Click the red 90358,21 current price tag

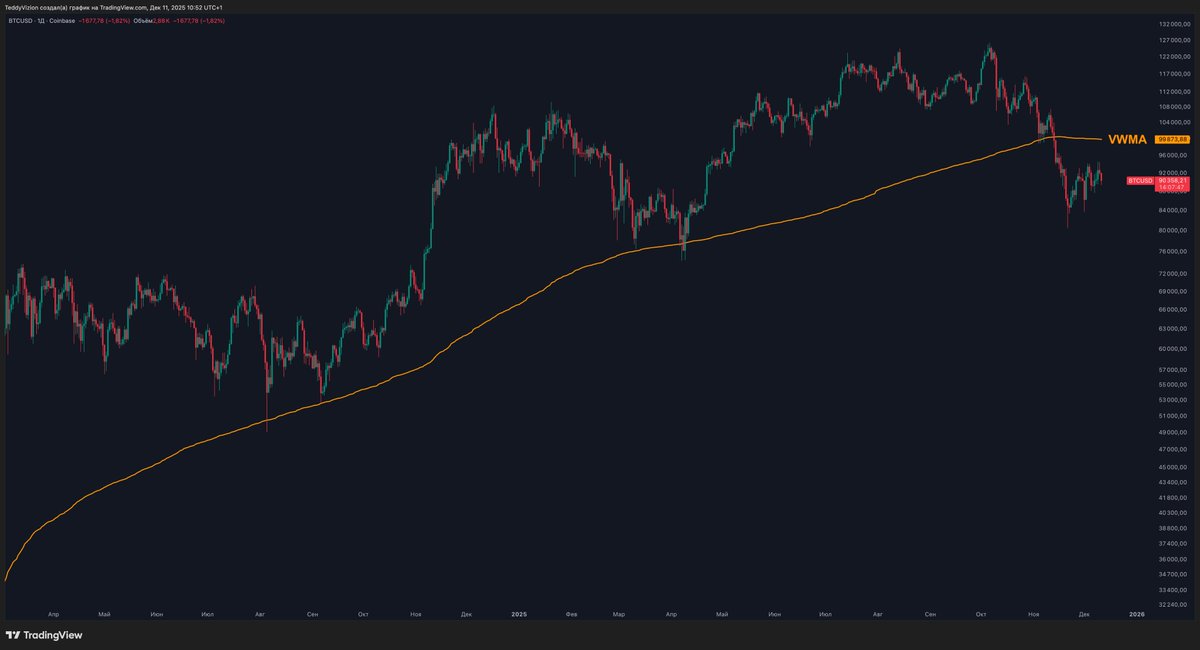(x=1171, y=180)
